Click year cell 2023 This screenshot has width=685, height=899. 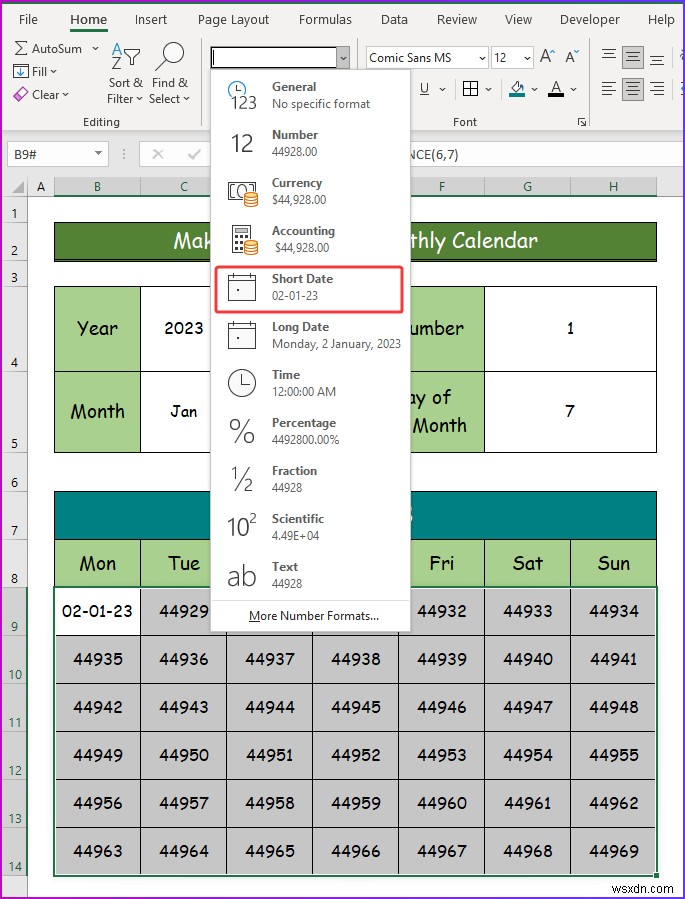pos(183,329)
